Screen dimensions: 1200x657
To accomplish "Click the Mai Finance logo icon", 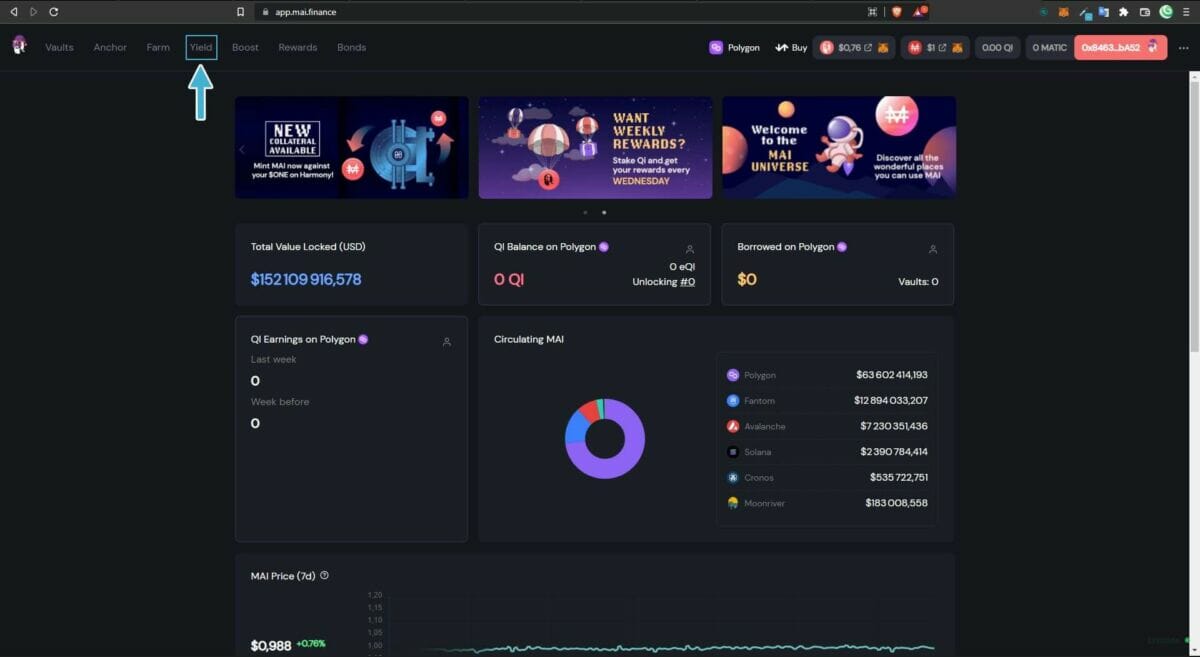I will click(x=19, y=46).
